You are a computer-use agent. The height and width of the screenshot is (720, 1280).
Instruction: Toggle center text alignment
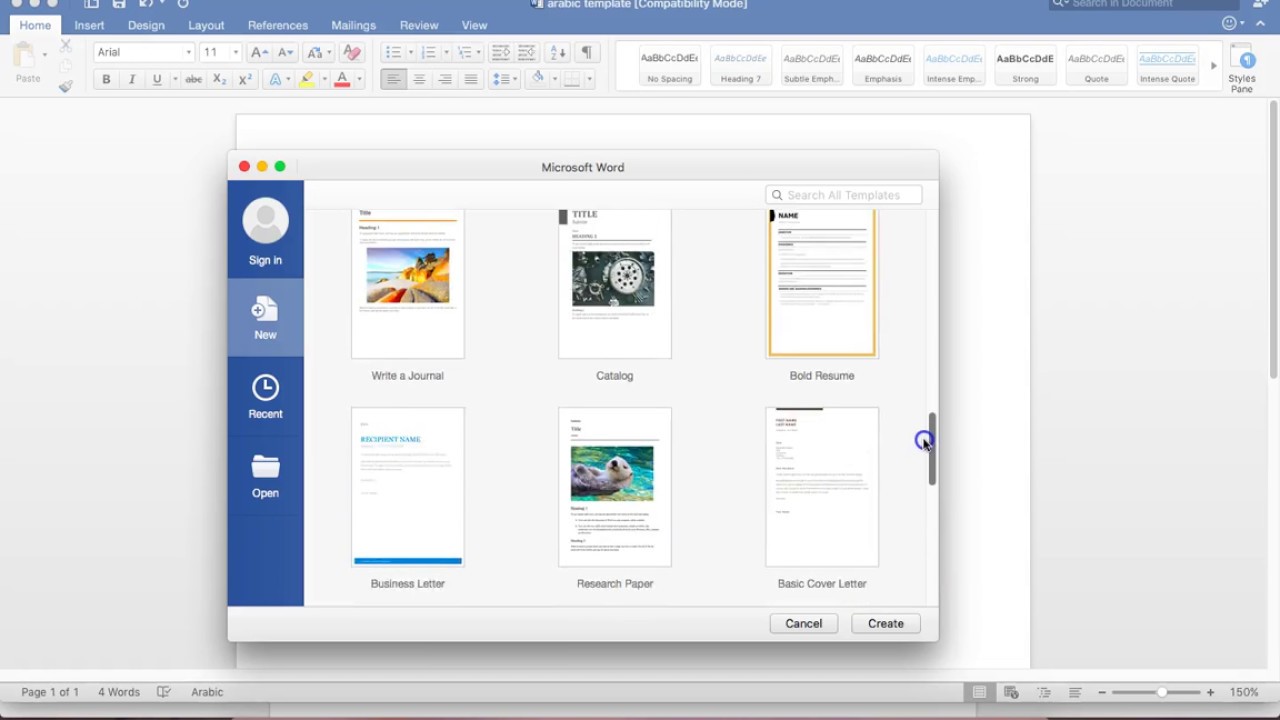[x=419, y=79]
